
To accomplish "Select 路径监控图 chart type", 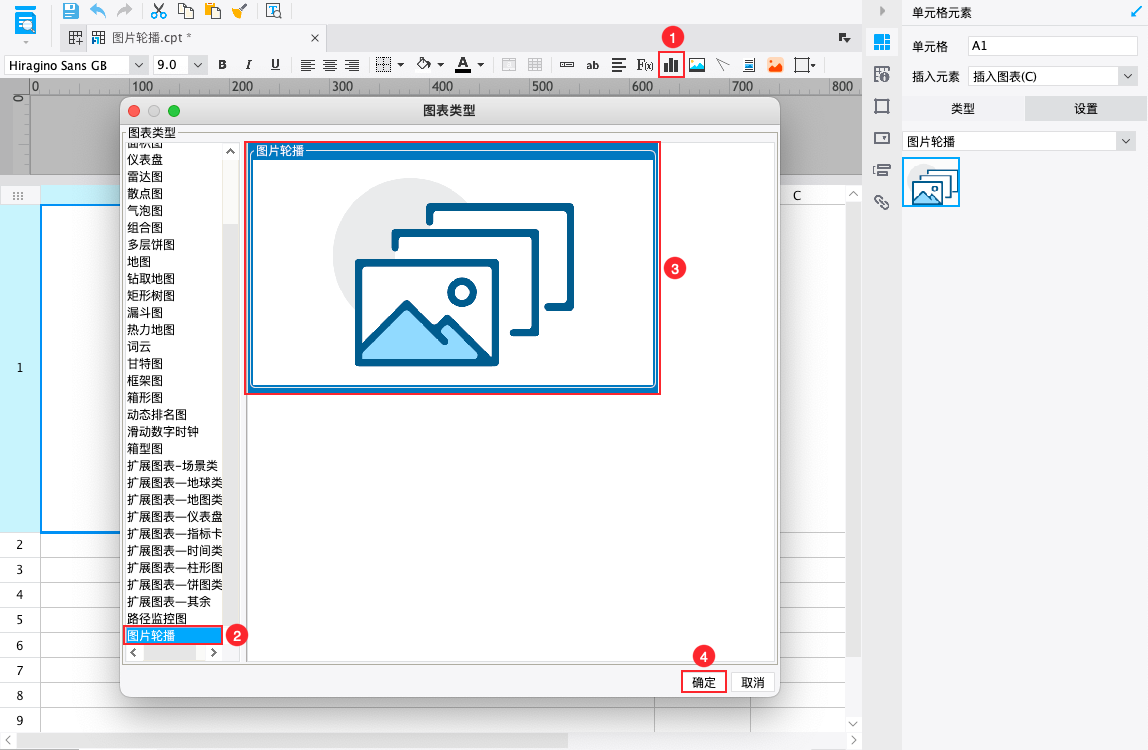I will 157,618.
